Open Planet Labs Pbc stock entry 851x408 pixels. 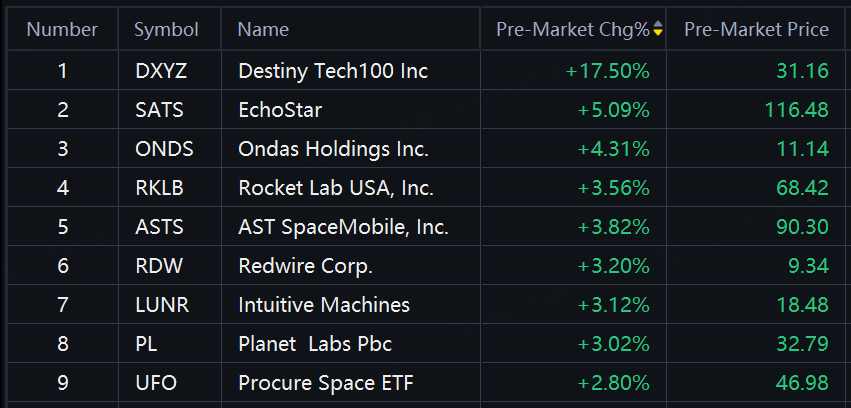tap(315, 344)
